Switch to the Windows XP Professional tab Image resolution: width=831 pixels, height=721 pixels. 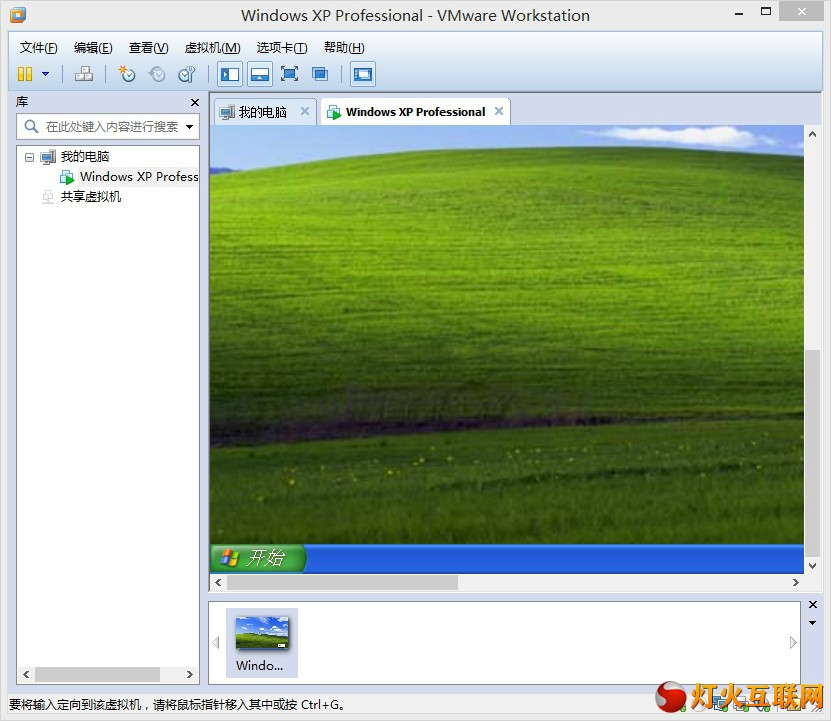[x=416, y=112]
